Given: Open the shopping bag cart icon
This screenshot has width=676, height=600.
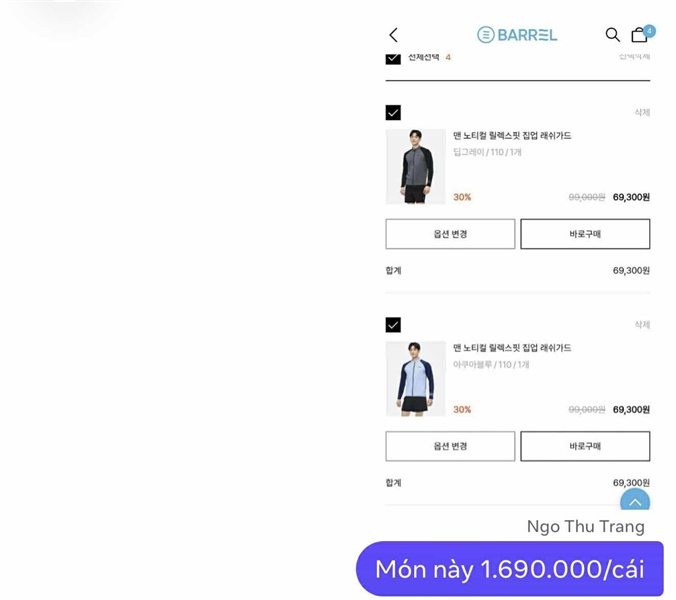Looking at the screenshot, I should point(639,35).
